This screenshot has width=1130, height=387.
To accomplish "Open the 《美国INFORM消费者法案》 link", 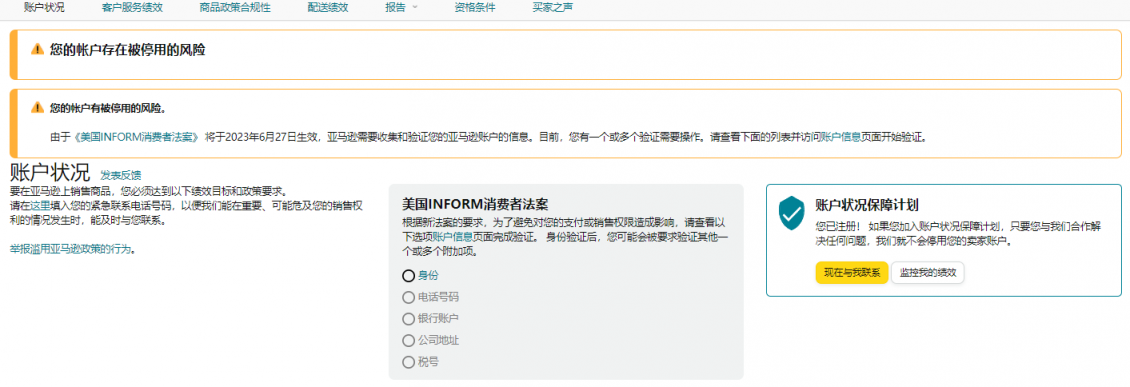I will coord(136,136).
